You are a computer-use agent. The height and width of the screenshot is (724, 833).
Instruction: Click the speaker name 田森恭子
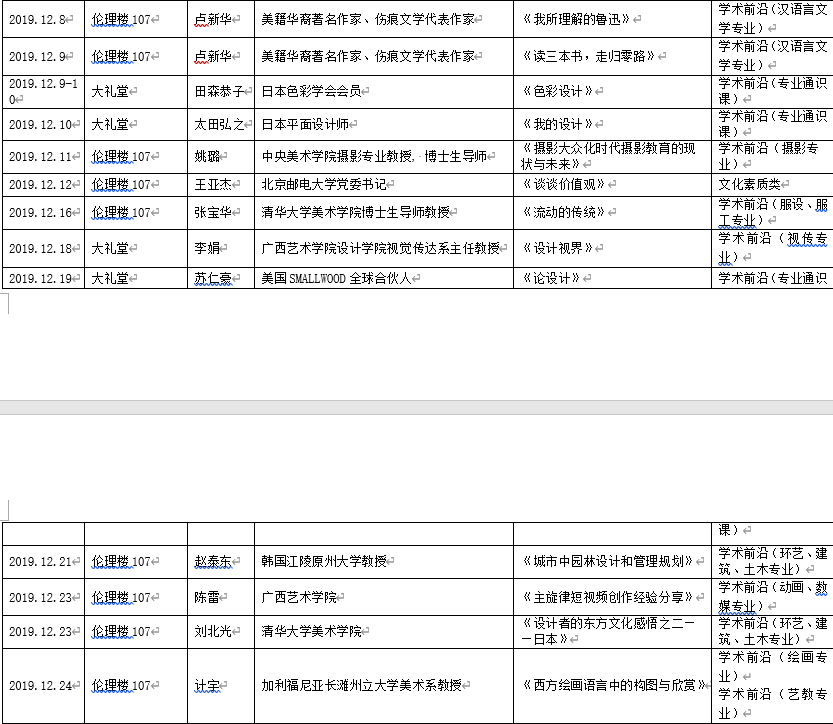click(219, 91)
